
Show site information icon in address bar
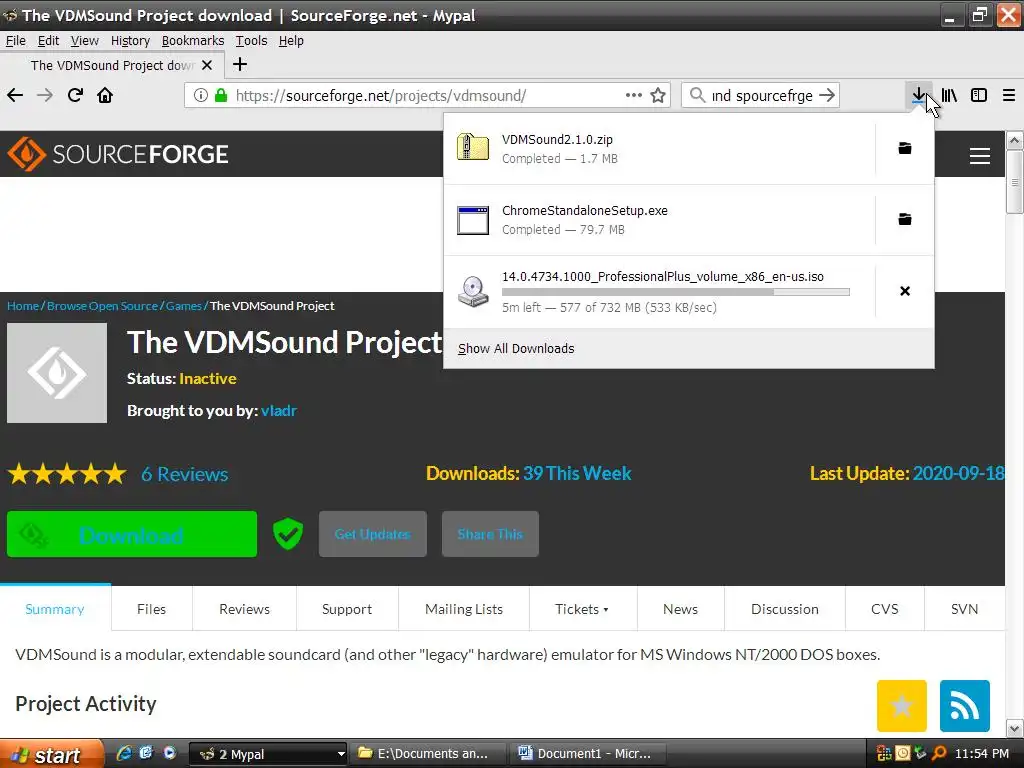[x=201, y=95]
